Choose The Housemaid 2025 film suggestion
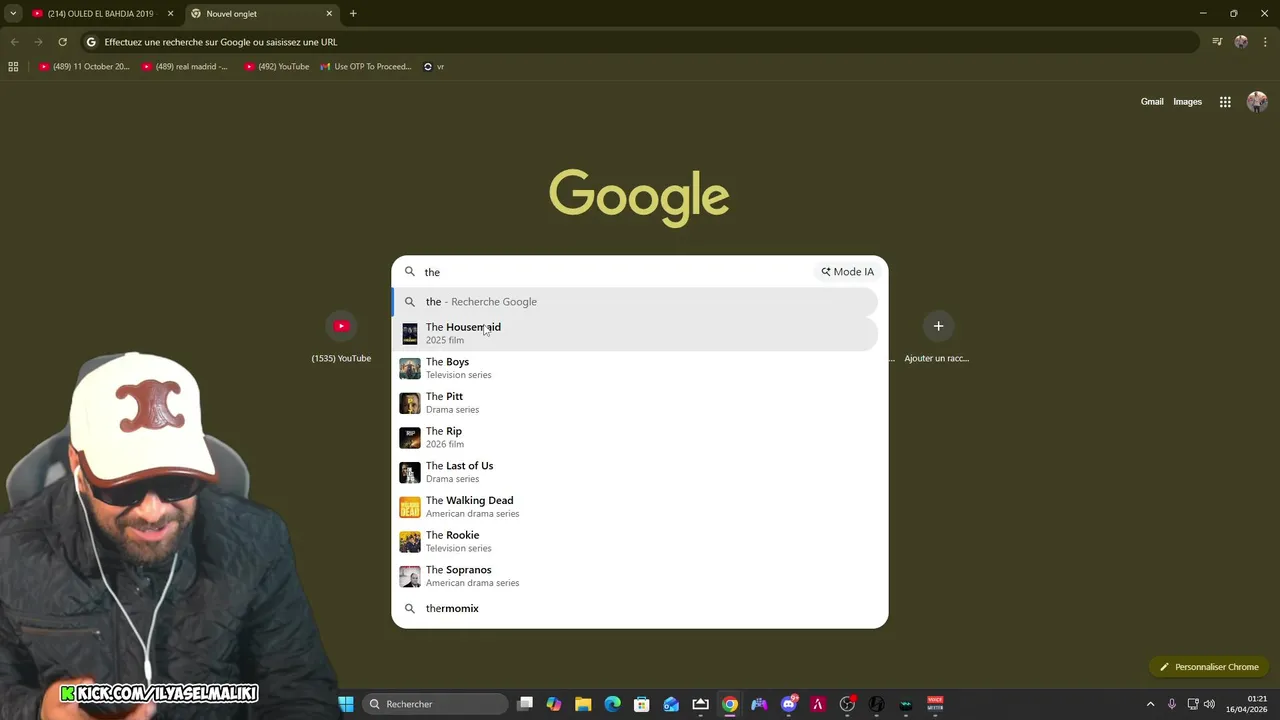The image size is (1280, 720). click(x=635, y=333)
